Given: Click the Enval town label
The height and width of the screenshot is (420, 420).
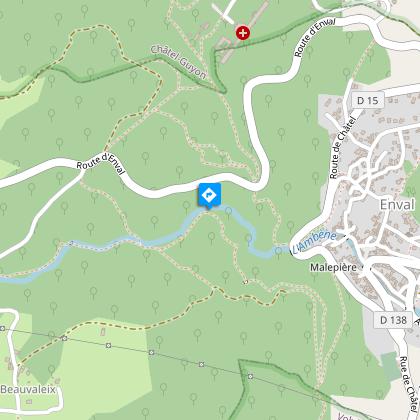Looking at the screenshot, I should click(397, 204).
